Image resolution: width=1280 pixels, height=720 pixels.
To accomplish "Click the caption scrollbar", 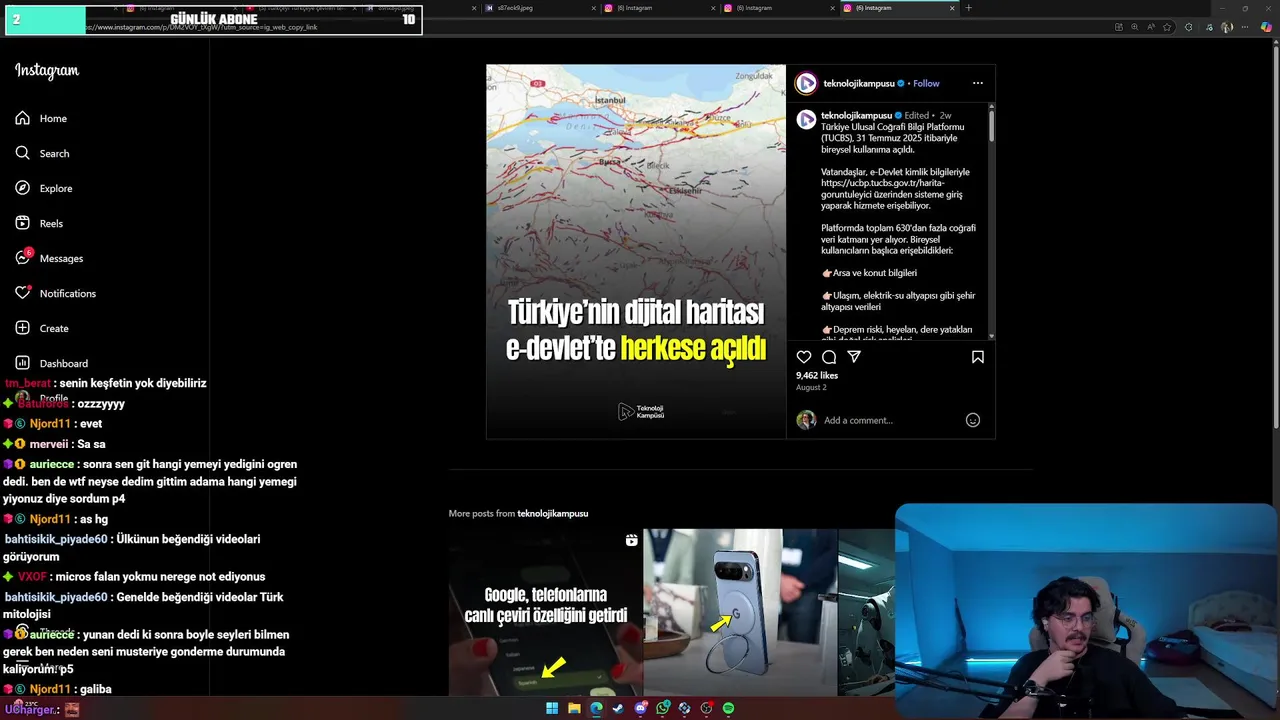I will 991,124.
